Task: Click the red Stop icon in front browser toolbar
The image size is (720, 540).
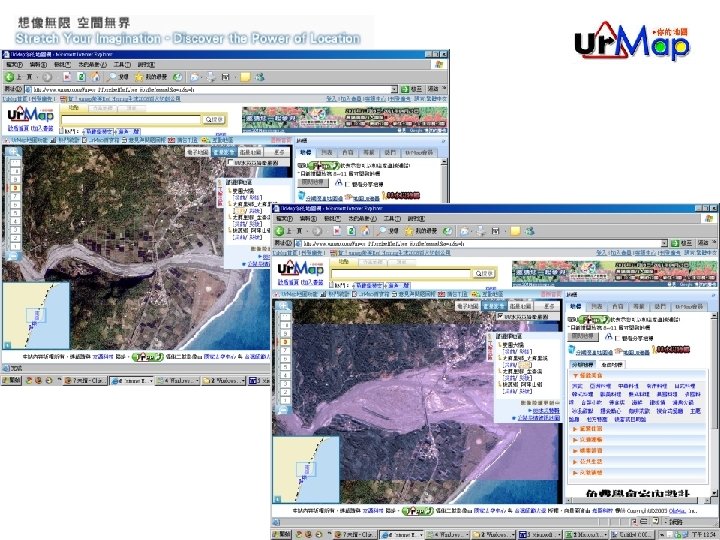Action: pyautogui.click(x=337, y=231)
